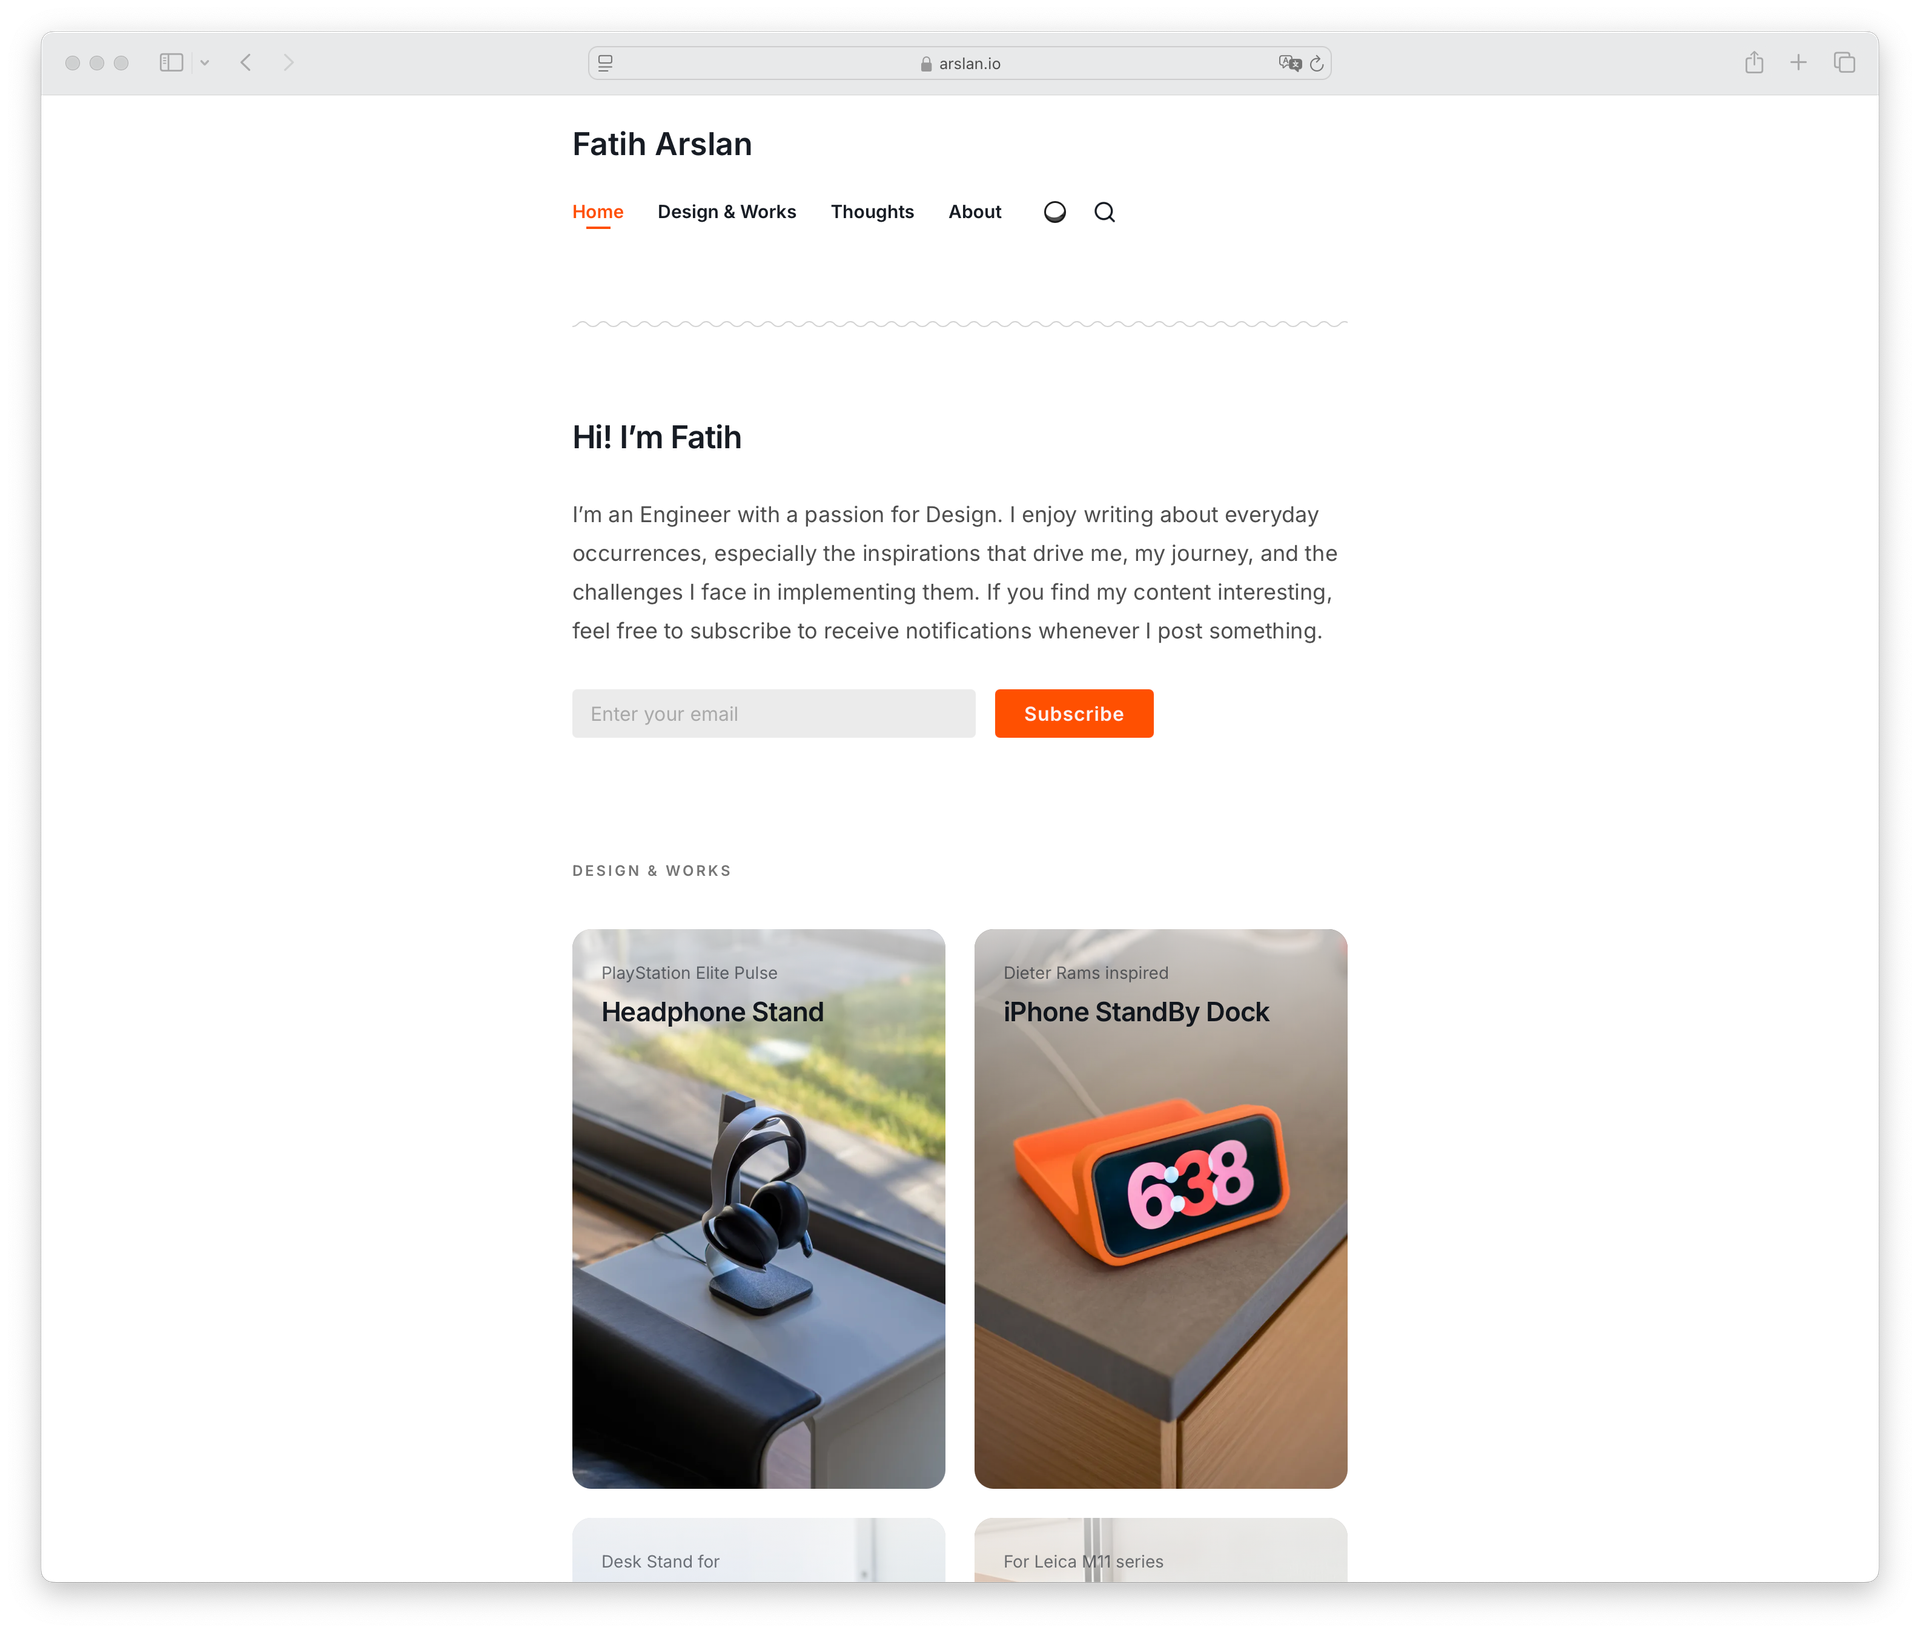
Task: Select the Home tab in navigation
Action: [x=598, y=211]
